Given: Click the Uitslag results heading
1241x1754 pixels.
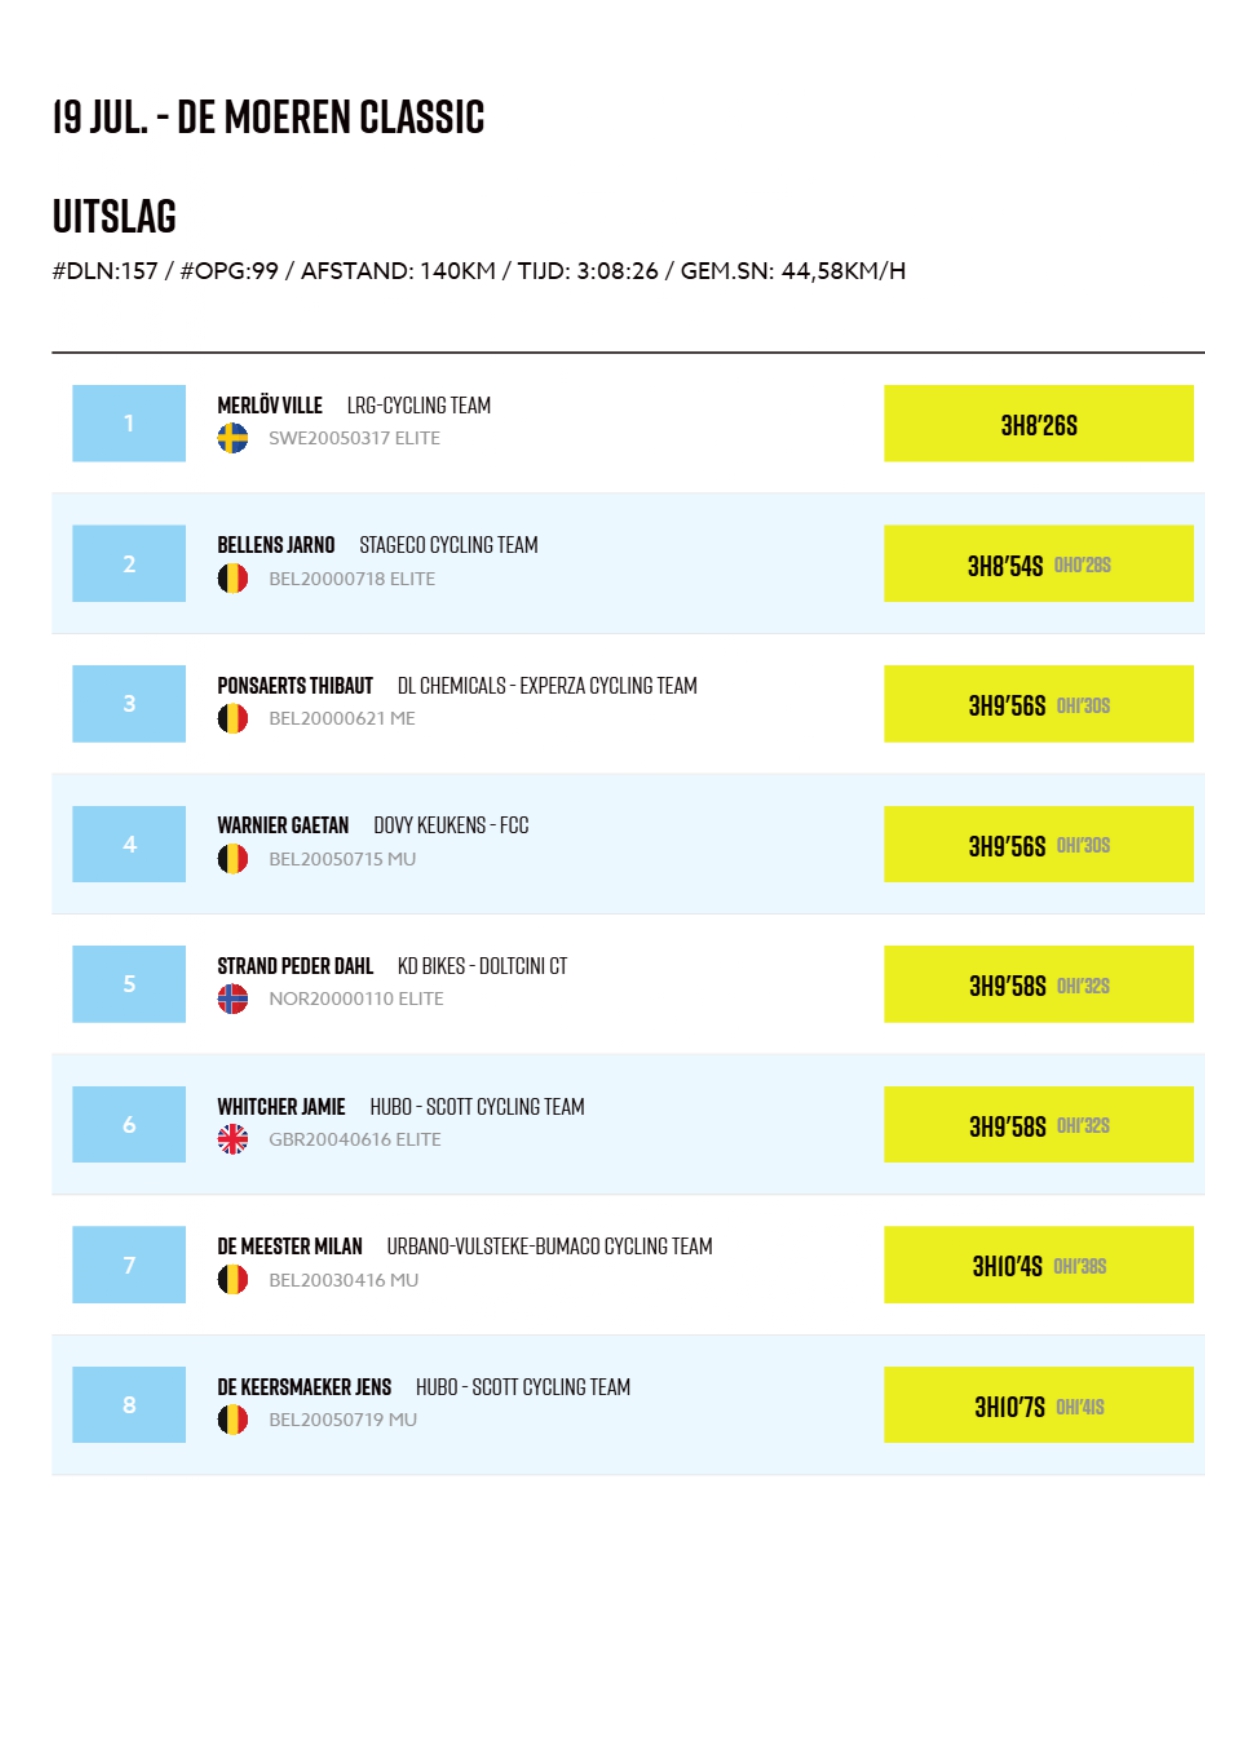Looking at the screenshot, I should [x=114, y=217].
